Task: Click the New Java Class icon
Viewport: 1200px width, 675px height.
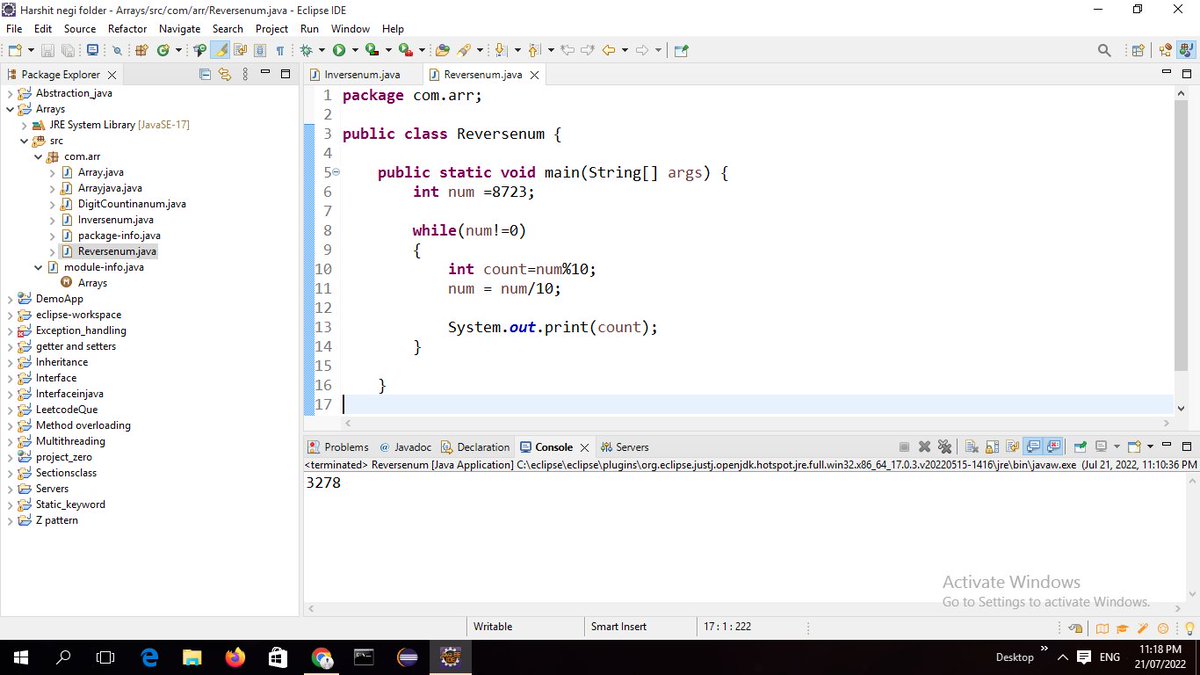Action: (162, 50)
